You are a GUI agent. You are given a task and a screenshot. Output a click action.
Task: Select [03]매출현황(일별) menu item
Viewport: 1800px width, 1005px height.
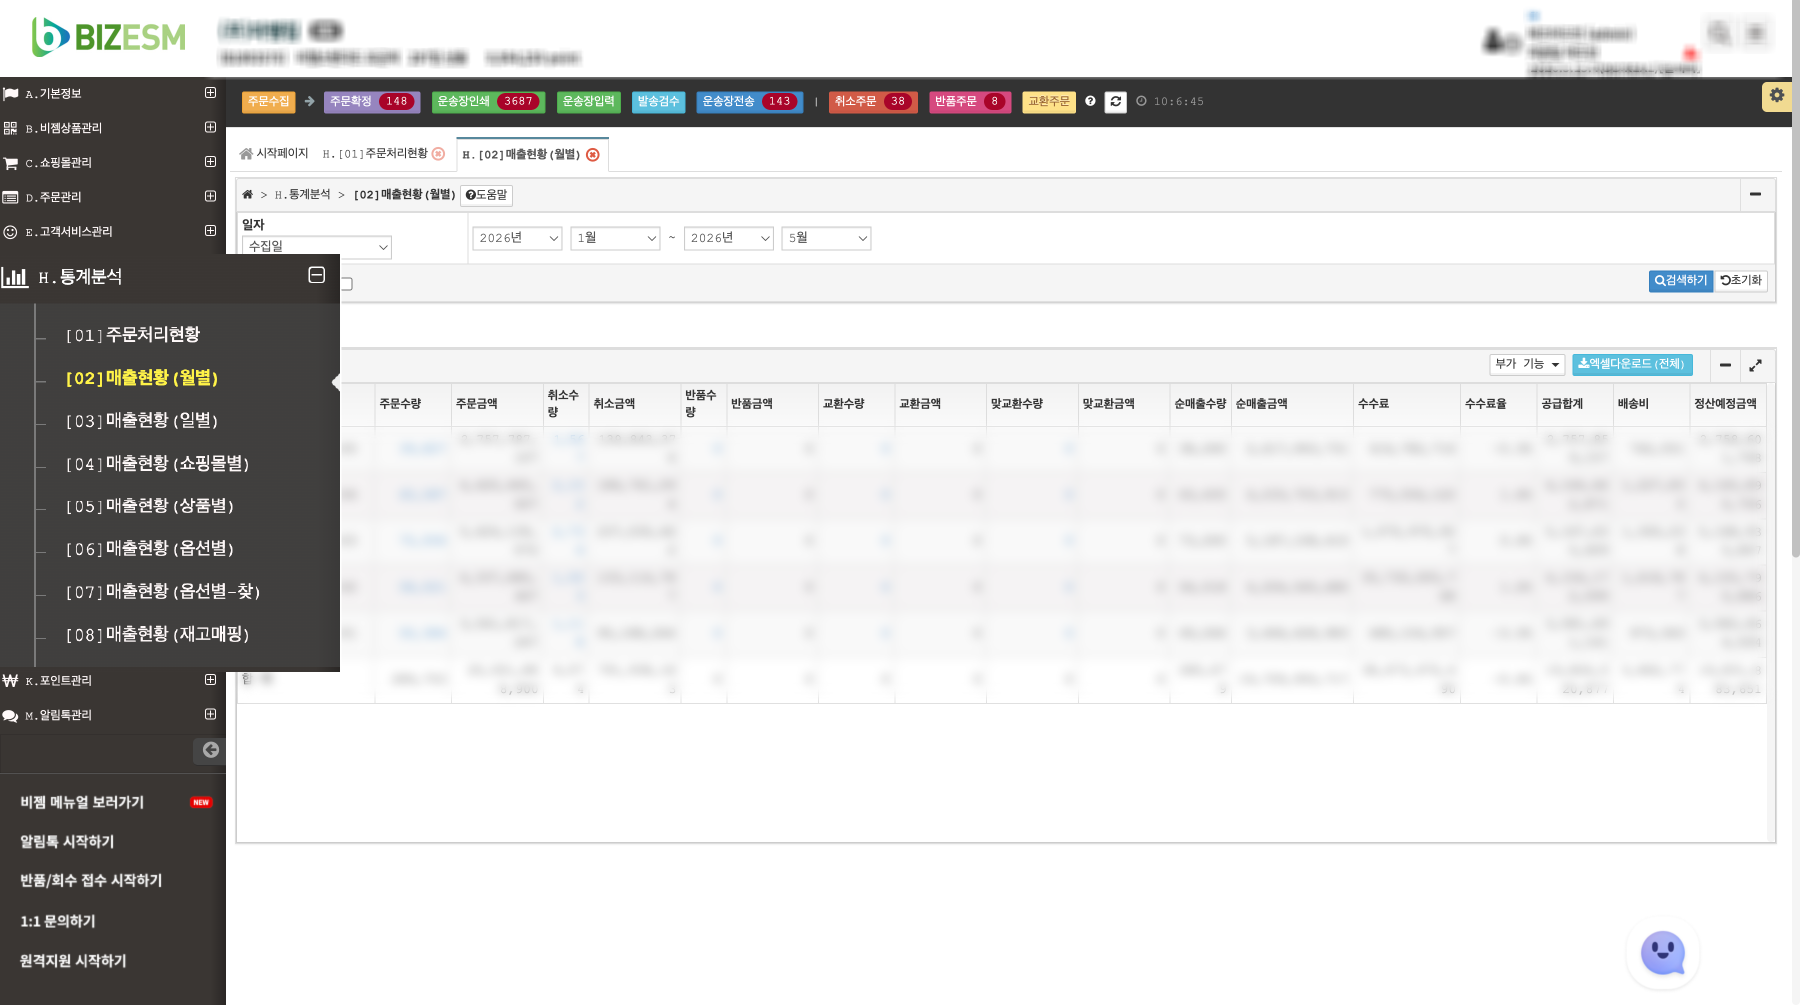[142, 421]
